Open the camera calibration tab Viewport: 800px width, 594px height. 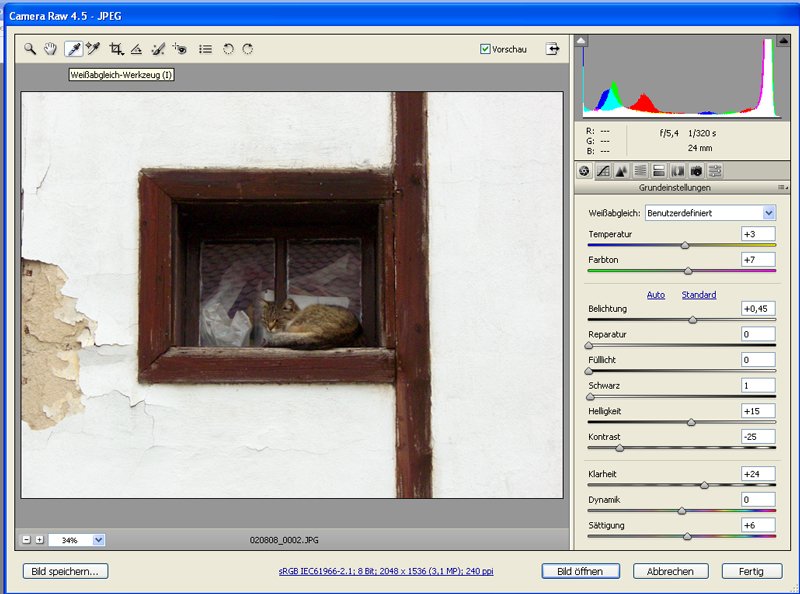coord(696,171)
